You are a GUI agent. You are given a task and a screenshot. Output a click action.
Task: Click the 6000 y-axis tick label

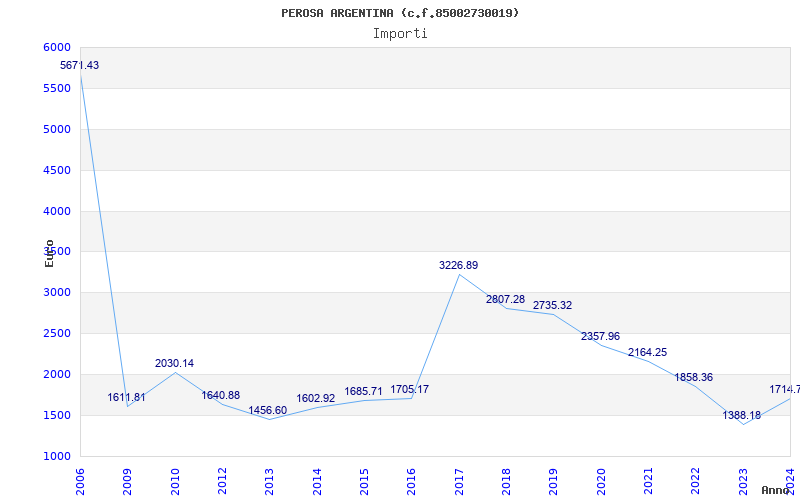pos(57,47)
